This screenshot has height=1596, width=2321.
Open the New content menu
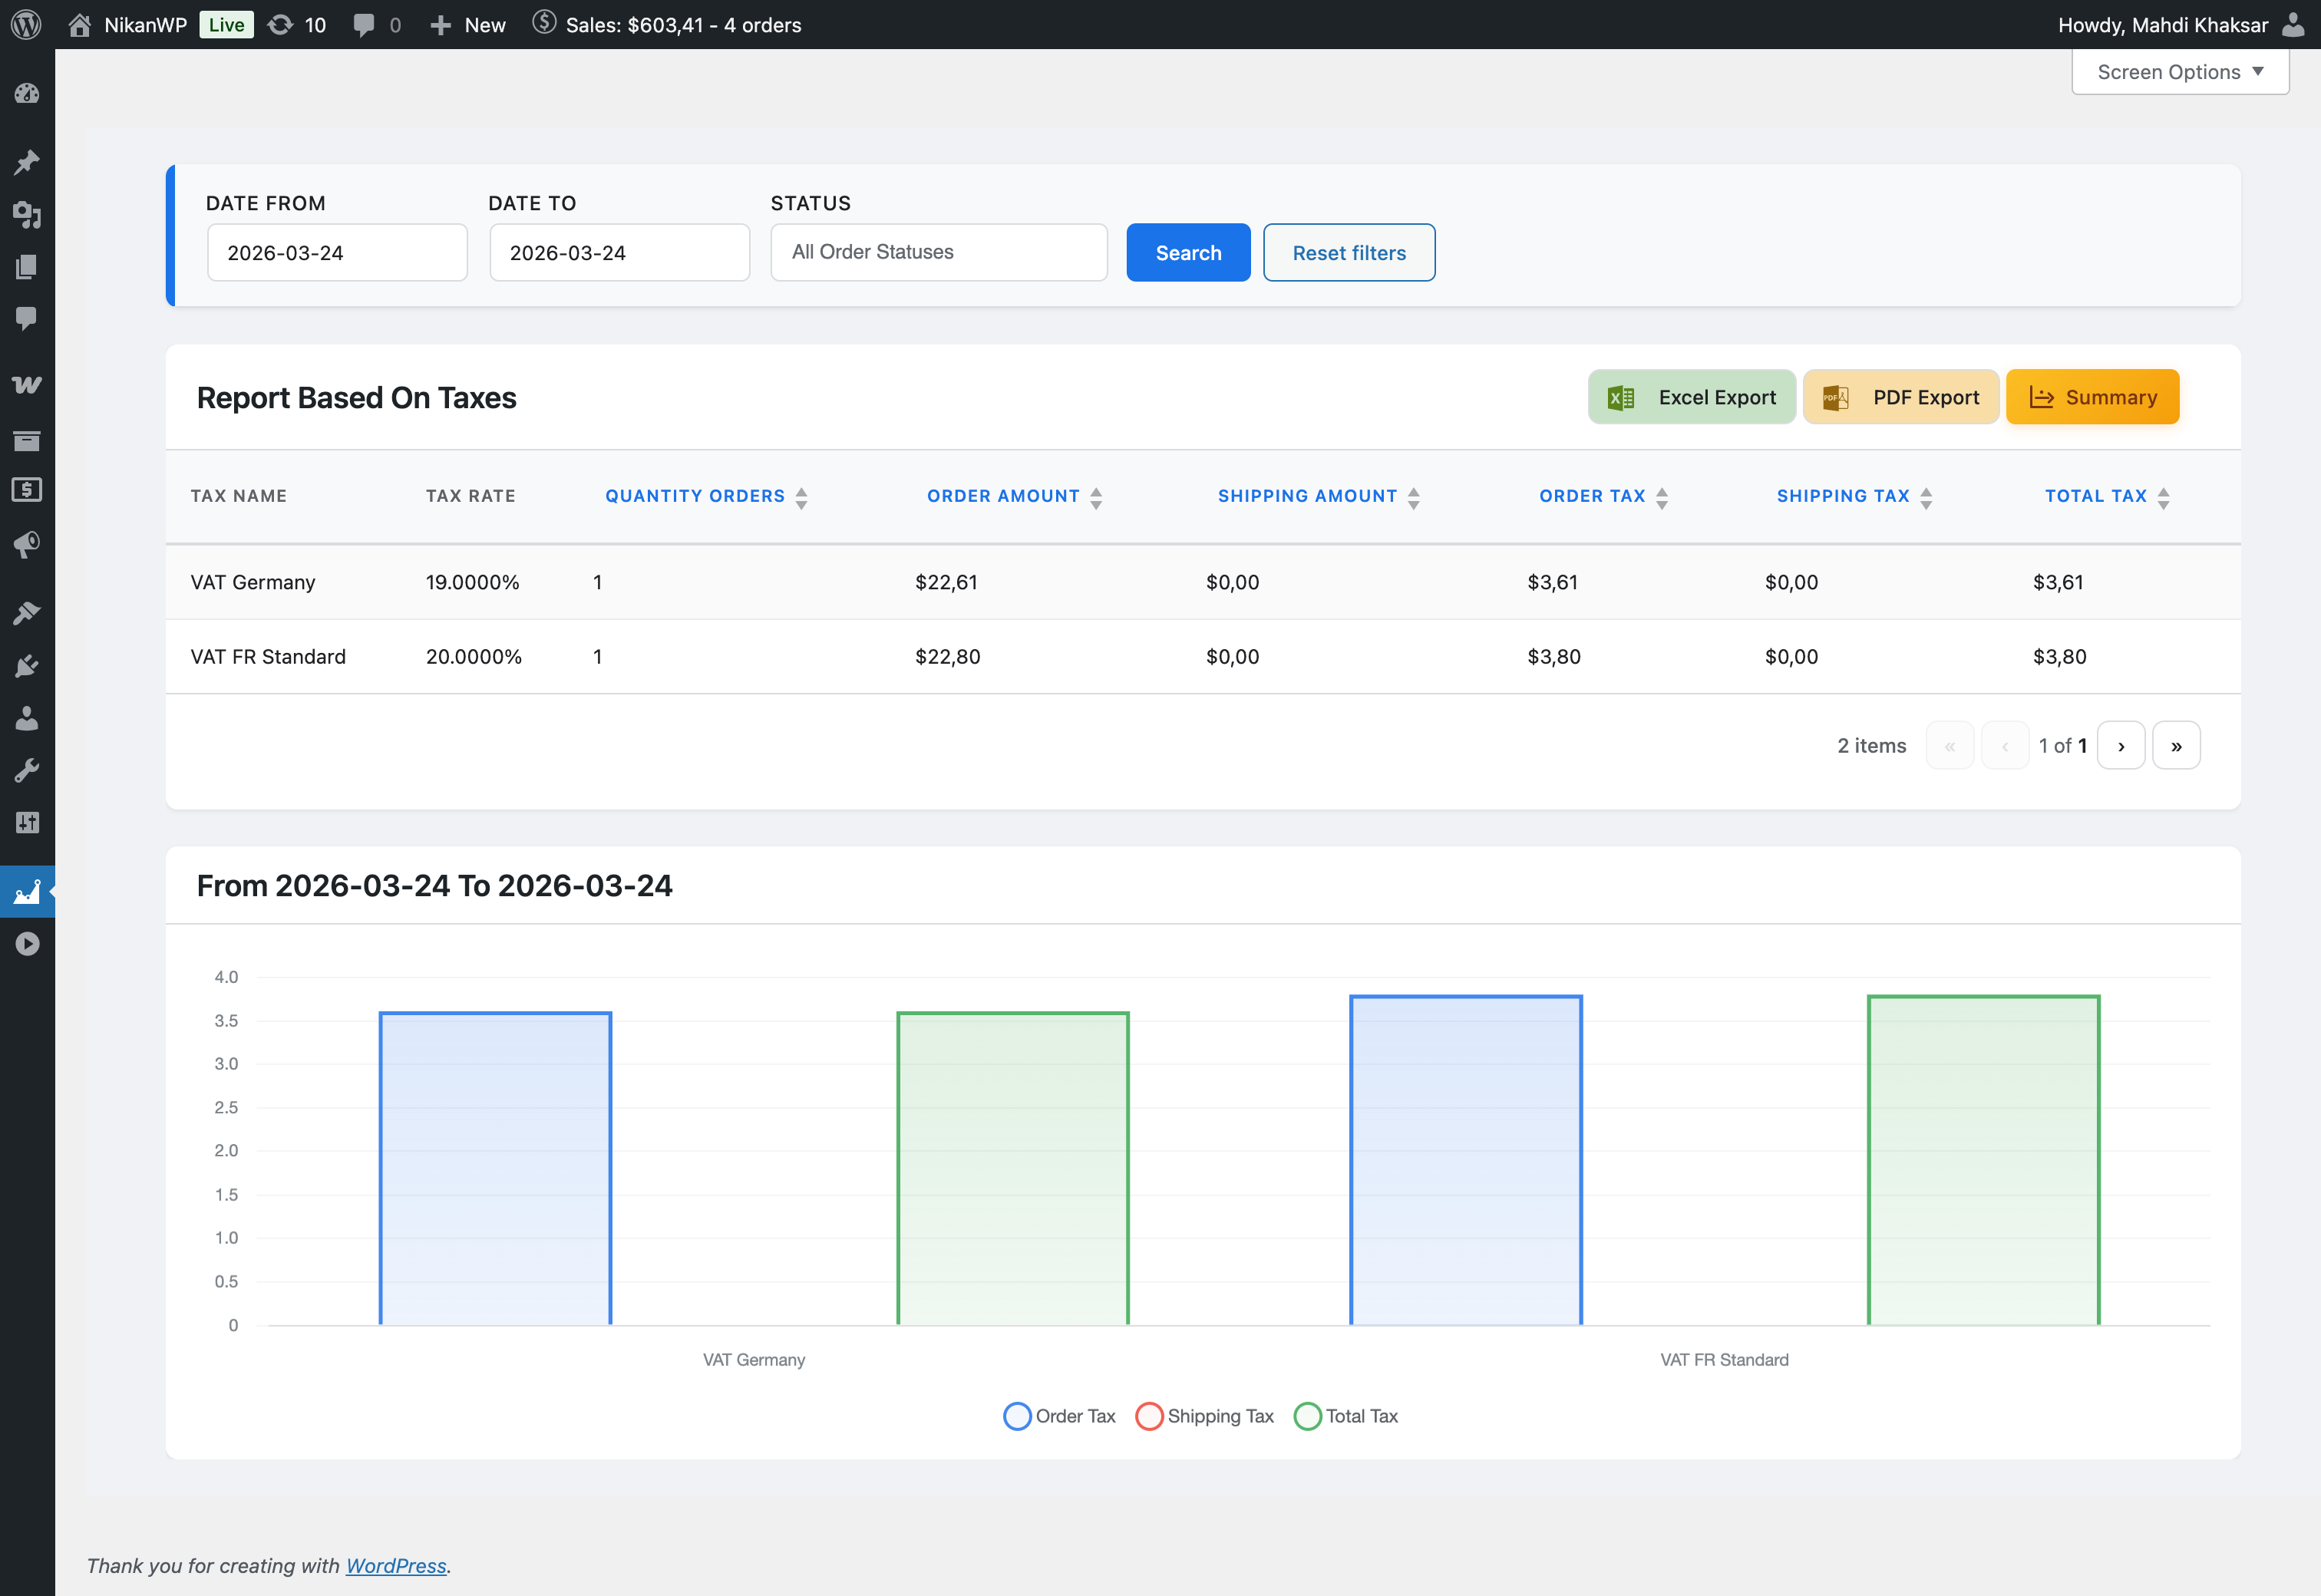point(468,24)
